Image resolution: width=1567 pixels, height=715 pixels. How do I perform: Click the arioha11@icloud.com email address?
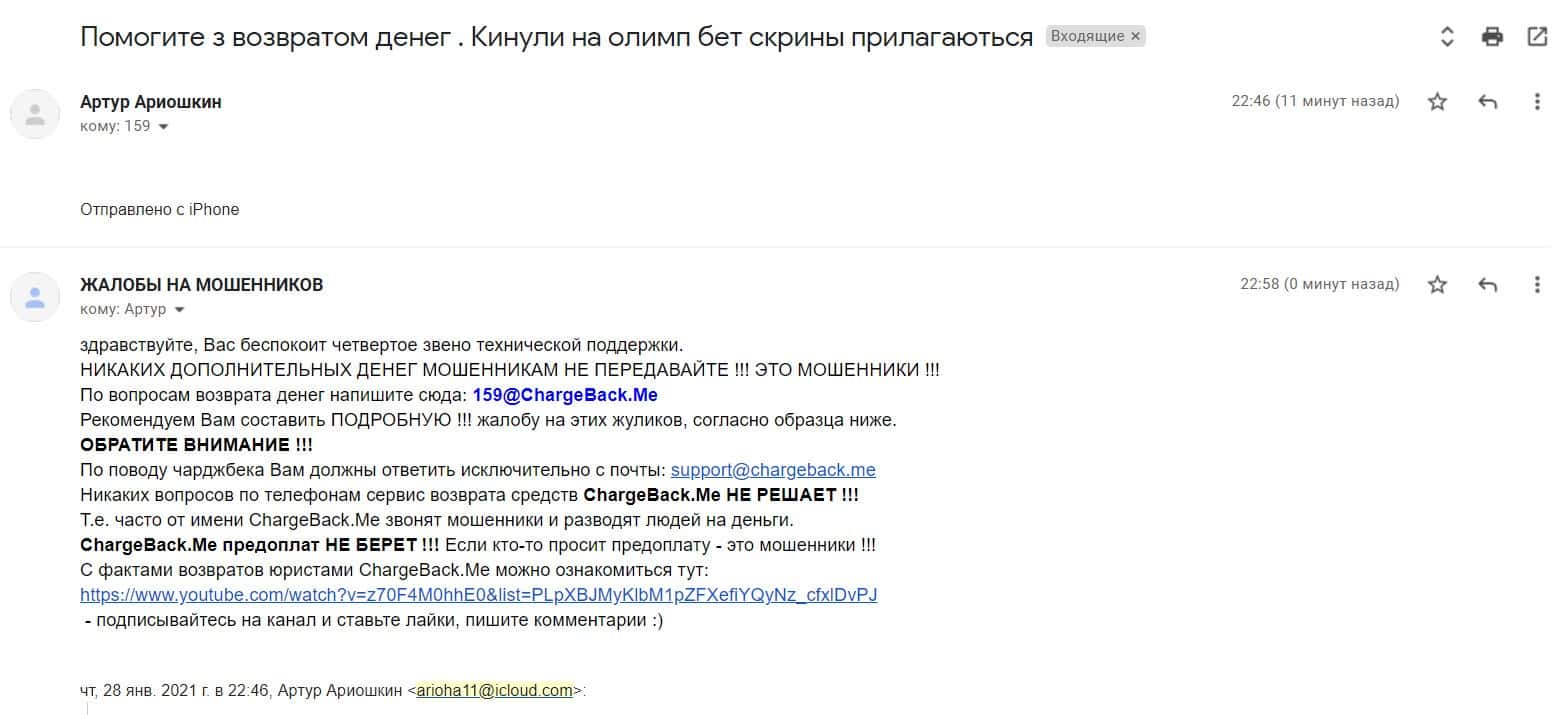tap(495, 690)
